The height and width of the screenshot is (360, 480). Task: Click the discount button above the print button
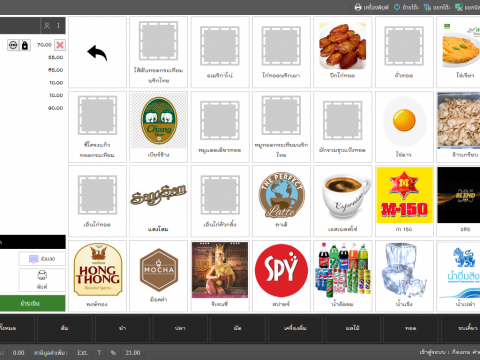coord(42,259)
